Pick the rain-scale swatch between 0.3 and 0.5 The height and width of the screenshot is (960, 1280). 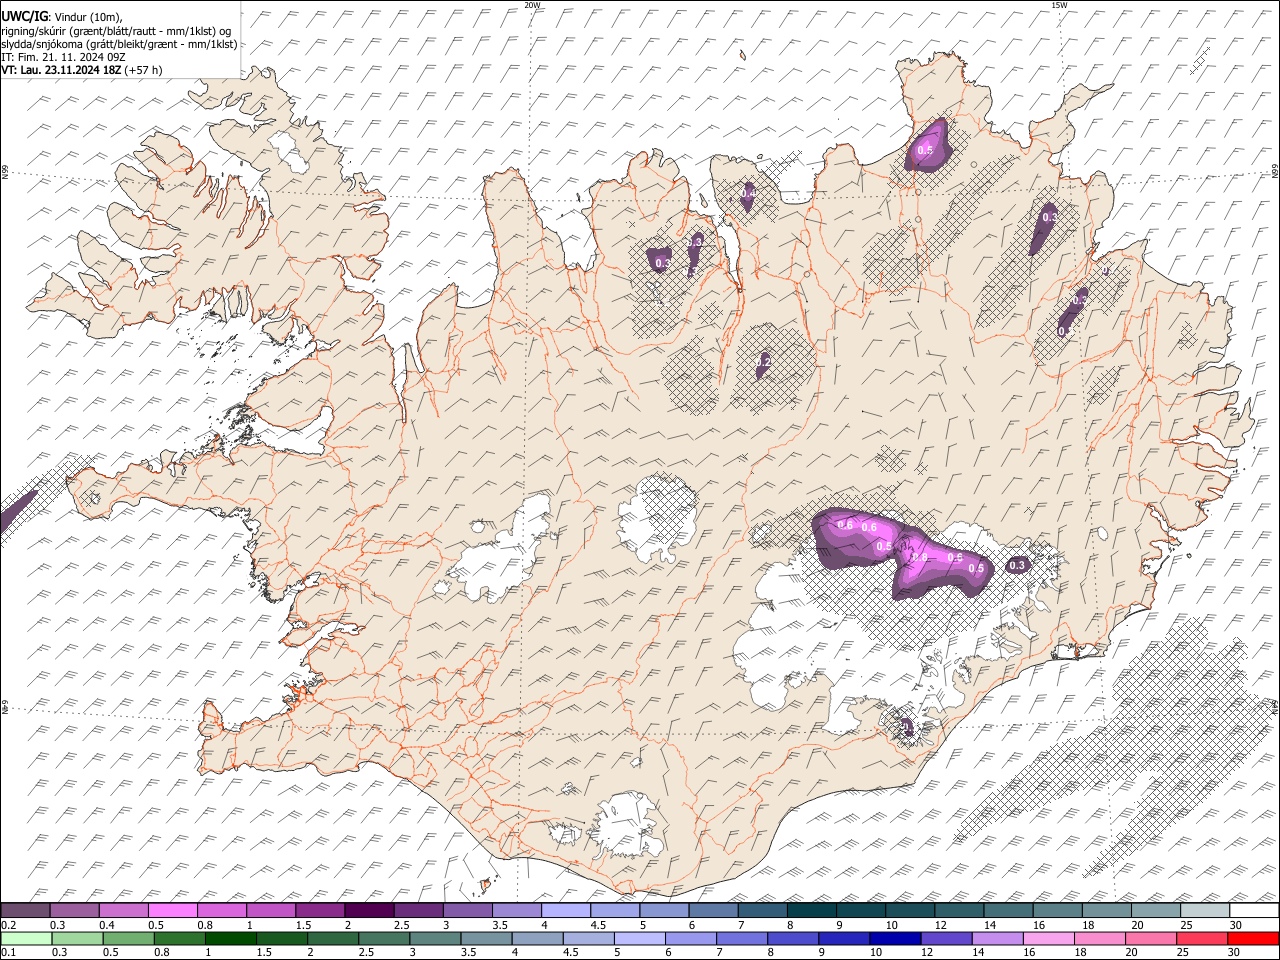coord(77,938)
